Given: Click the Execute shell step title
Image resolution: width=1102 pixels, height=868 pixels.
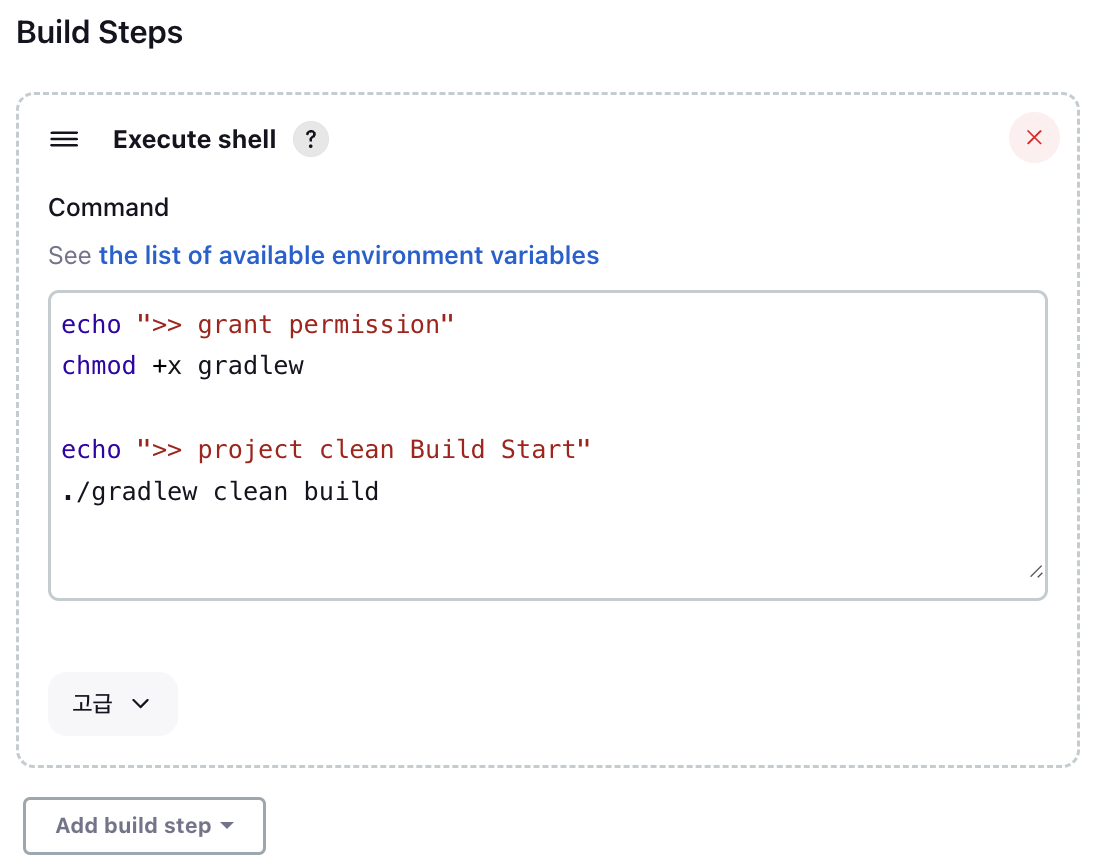Looking at the screenshot, I should click(x=194, y=139).
